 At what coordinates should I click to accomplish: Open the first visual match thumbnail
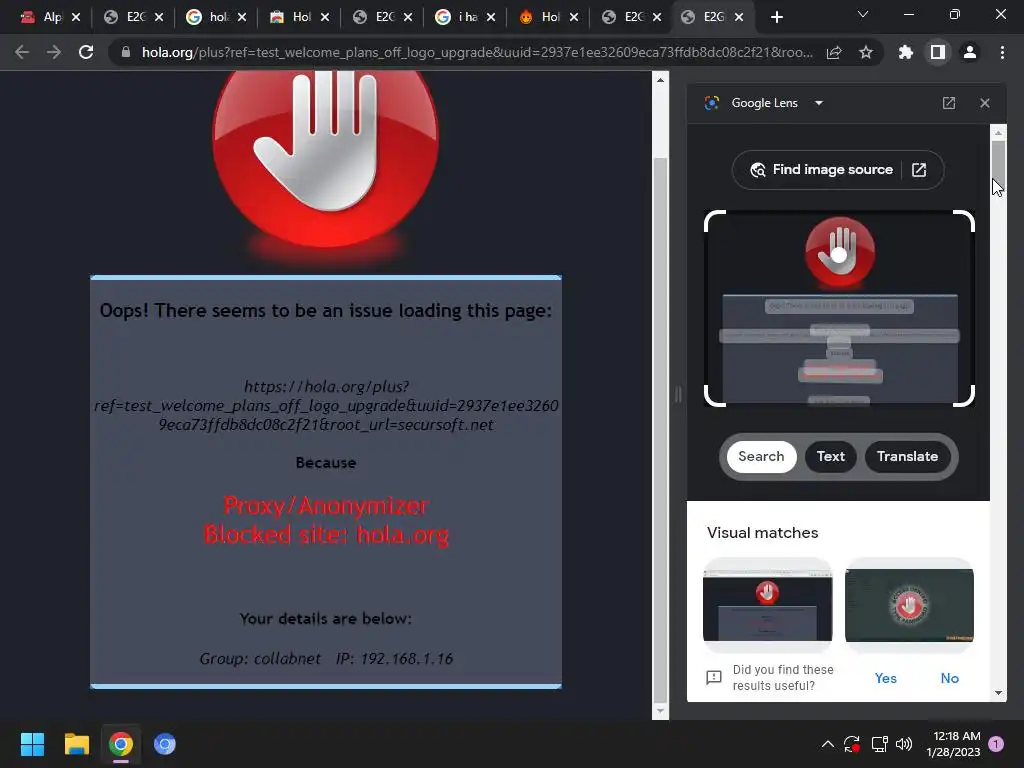(x=767, y=605)
